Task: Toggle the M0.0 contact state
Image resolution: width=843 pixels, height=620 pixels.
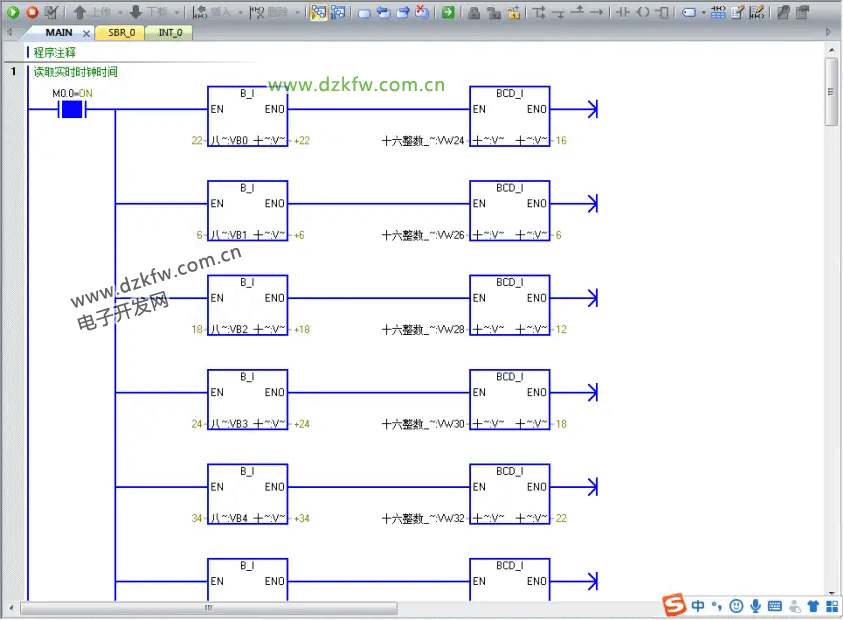Action: coord(71,109)
